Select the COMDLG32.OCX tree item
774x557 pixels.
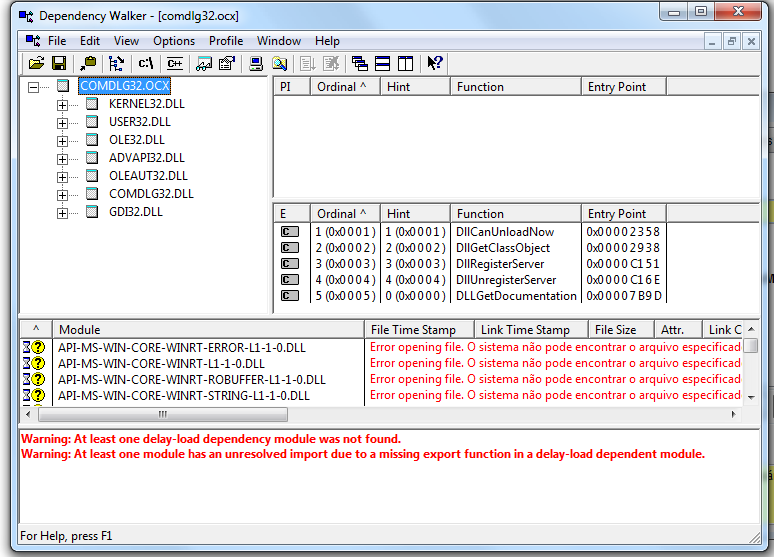pyautogui.click(x=125, y=86)
